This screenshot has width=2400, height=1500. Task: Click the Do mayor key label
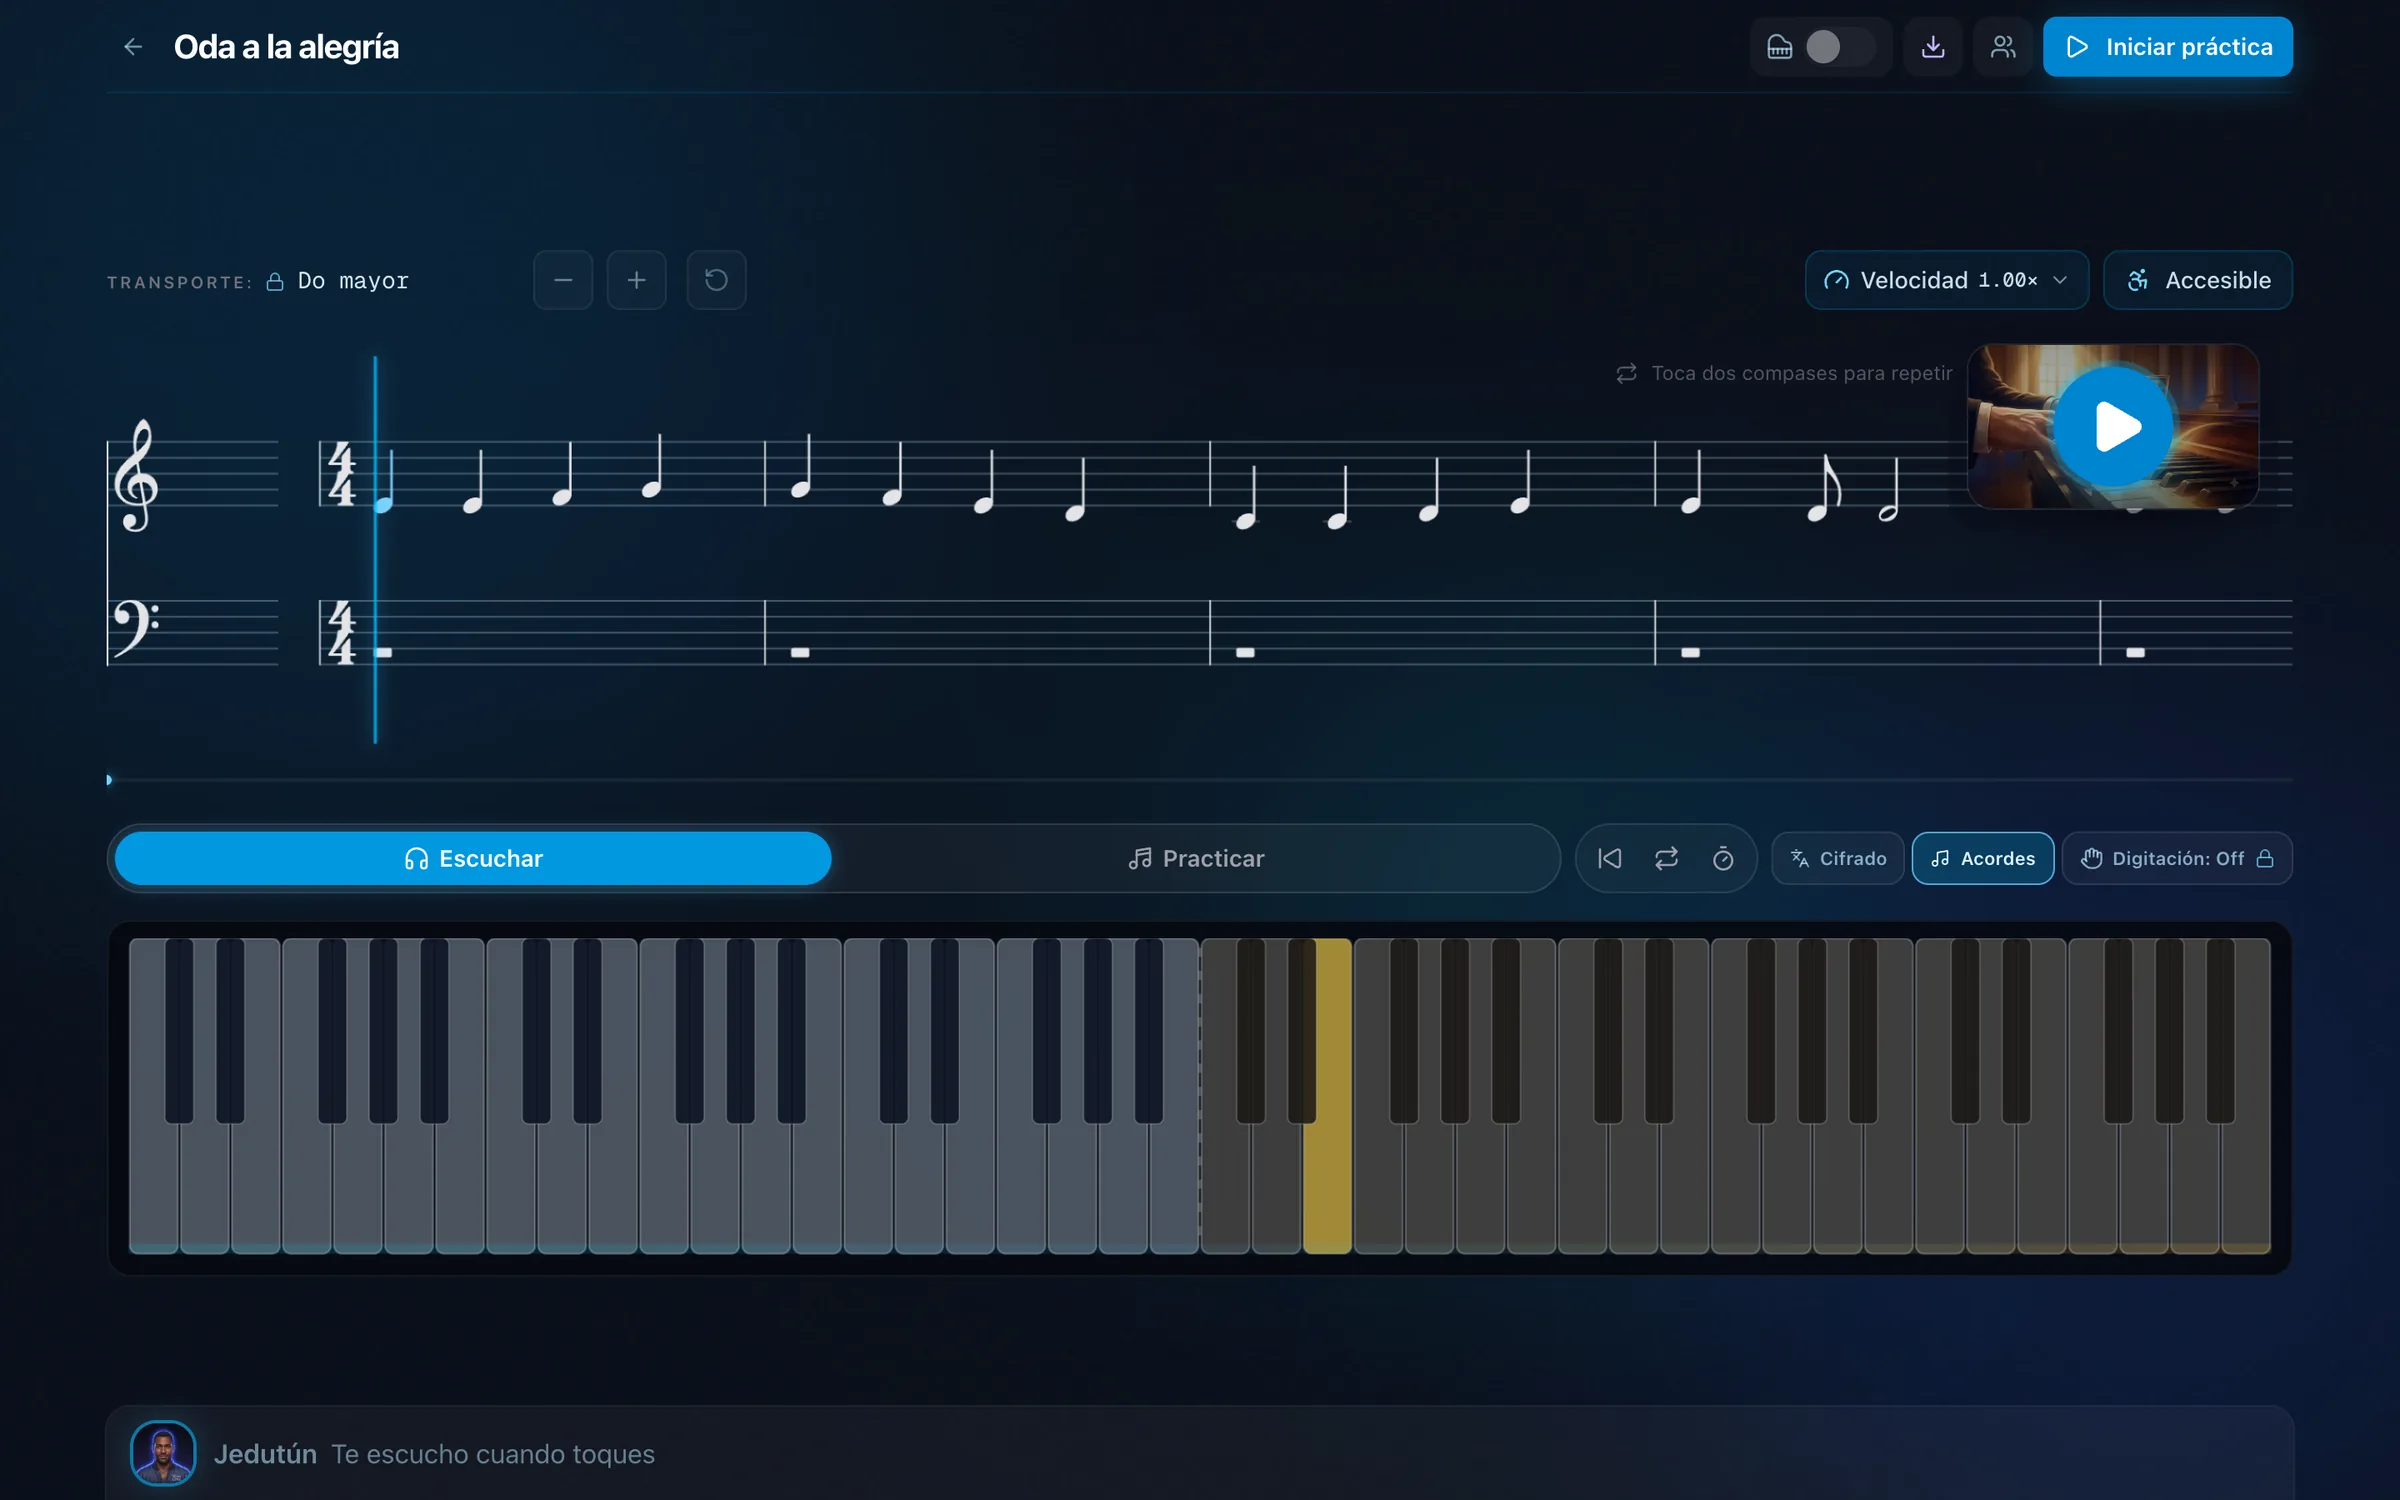pos(353,281)
